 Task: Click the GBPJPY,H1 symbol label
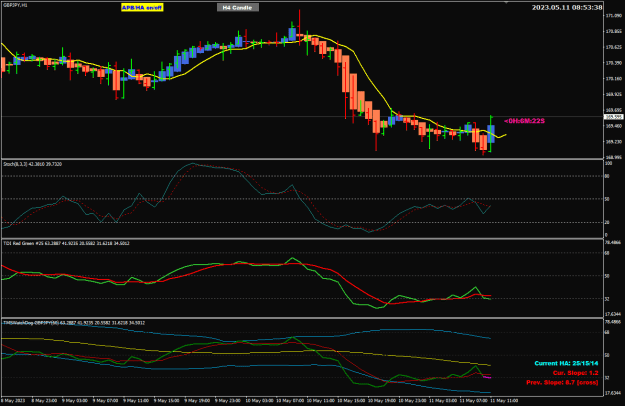tap(14, 6)
